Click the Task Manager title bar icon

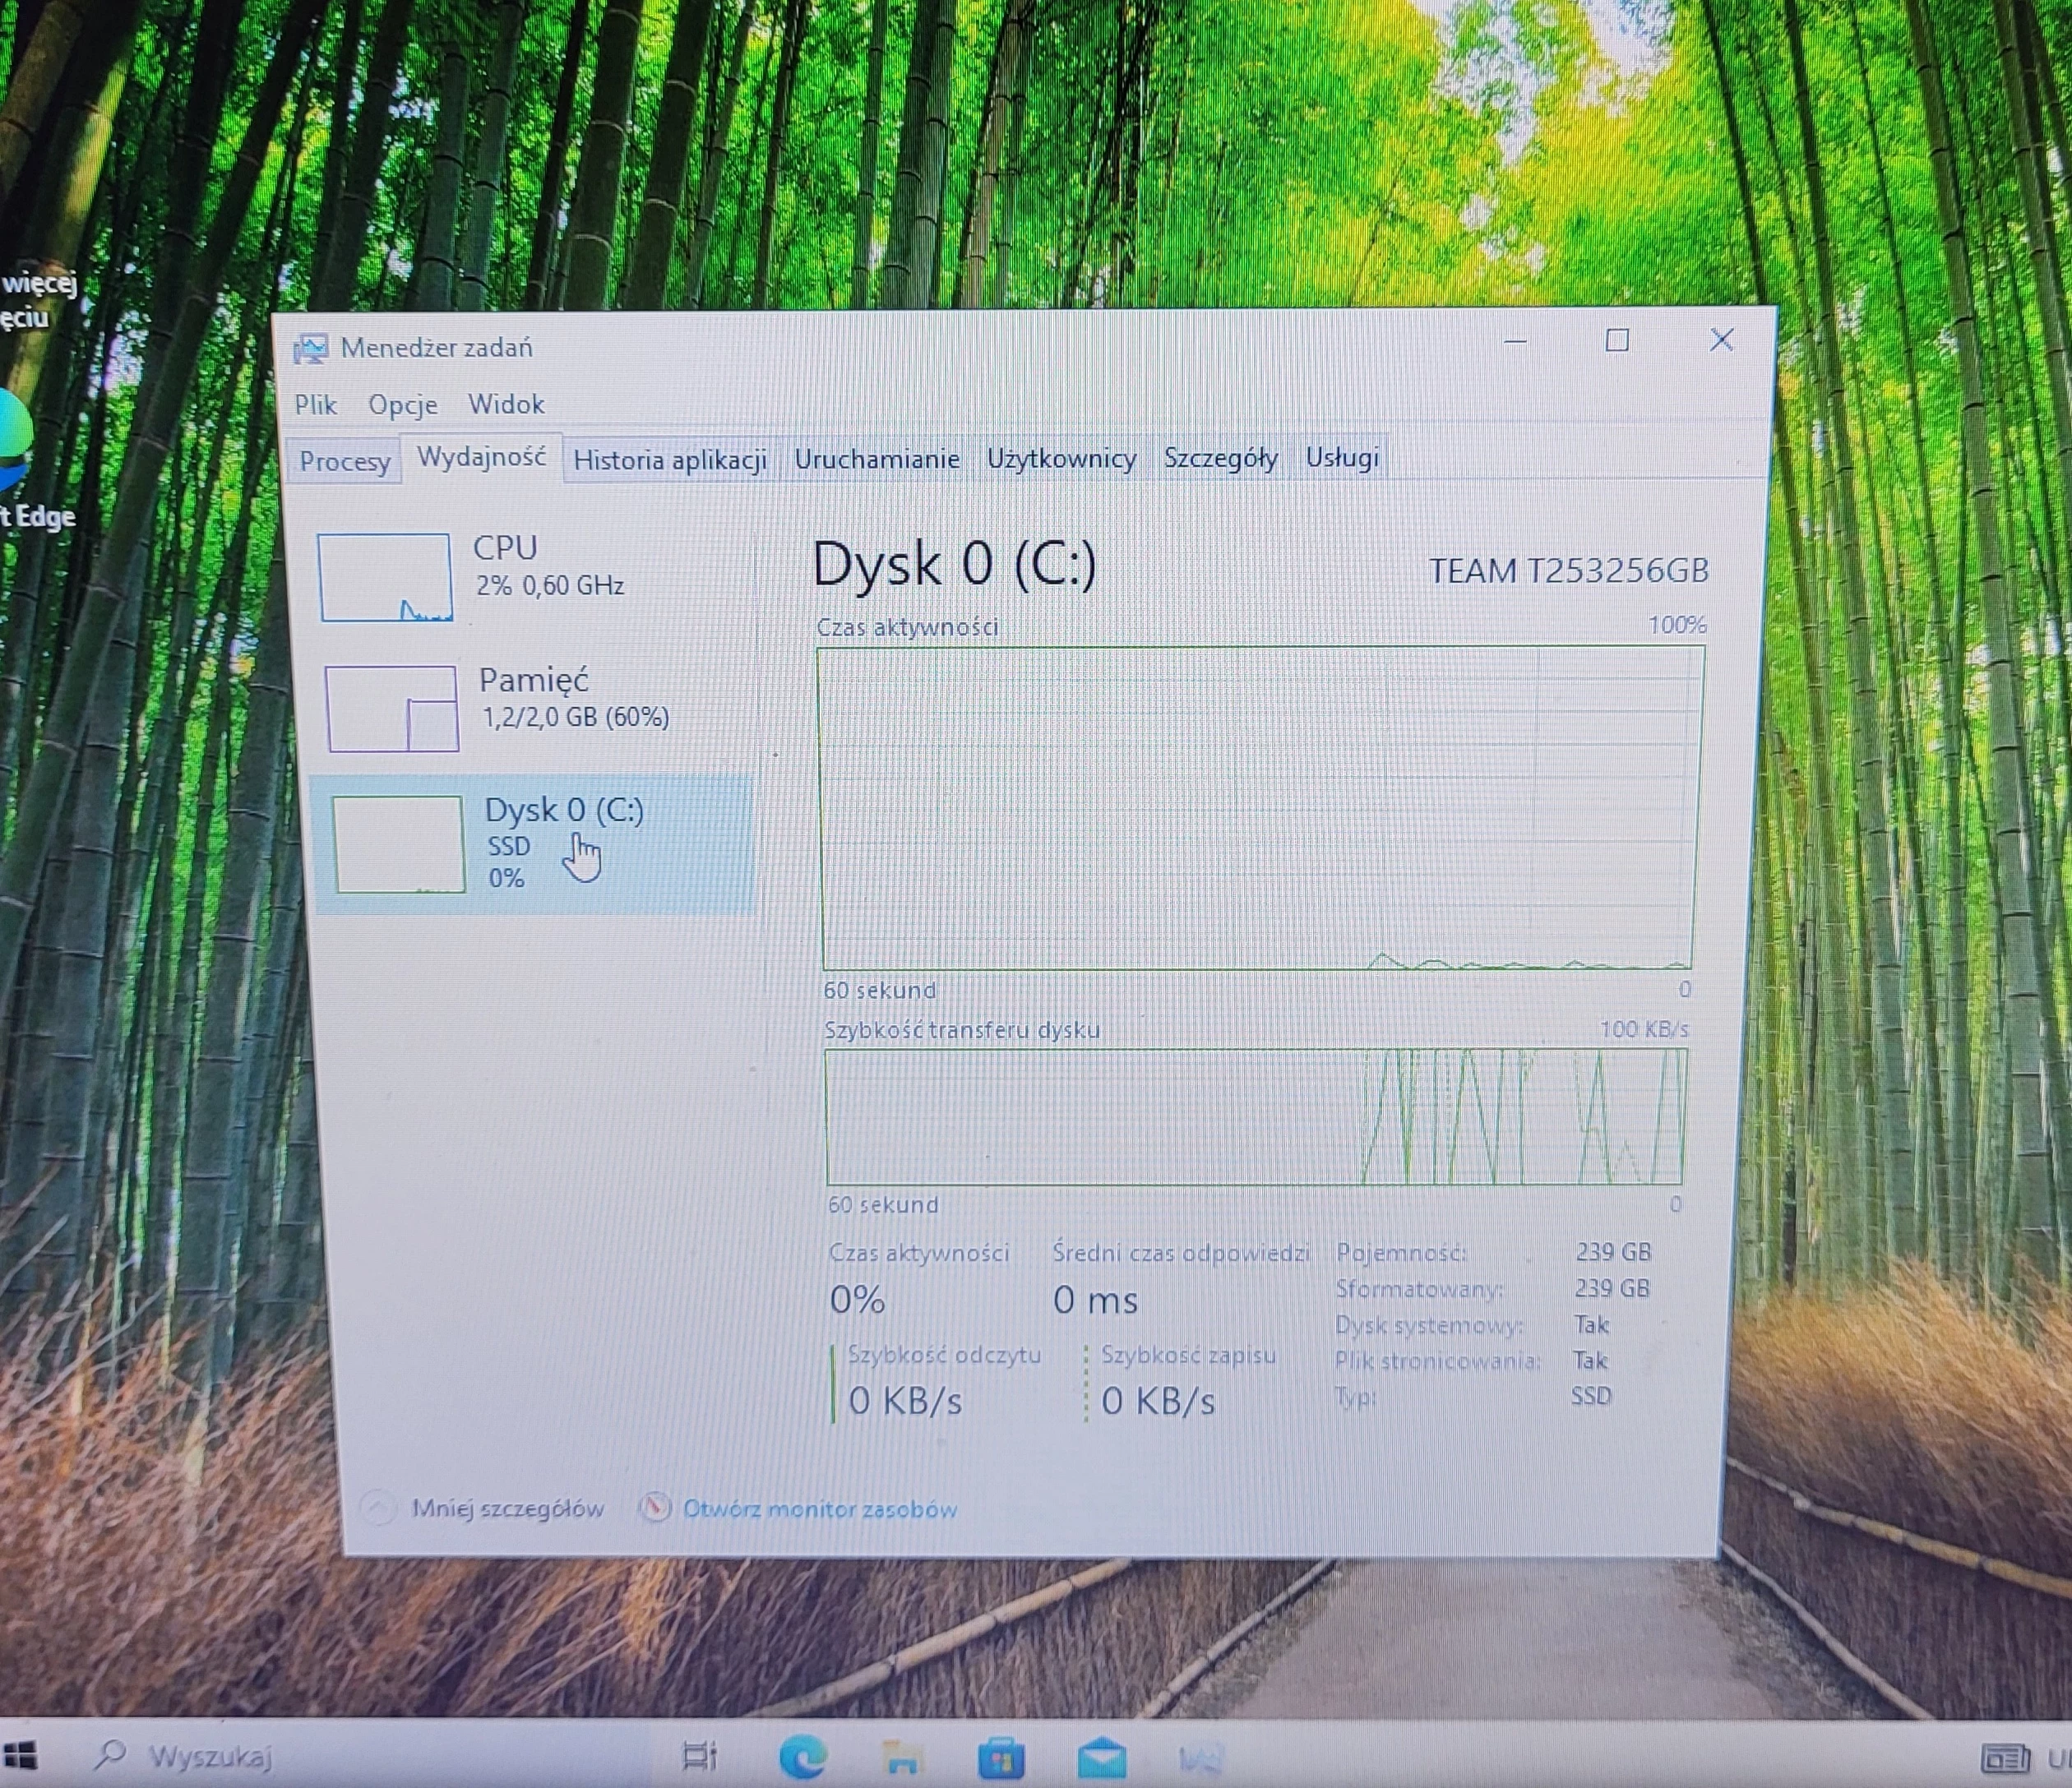click(310, 348)
